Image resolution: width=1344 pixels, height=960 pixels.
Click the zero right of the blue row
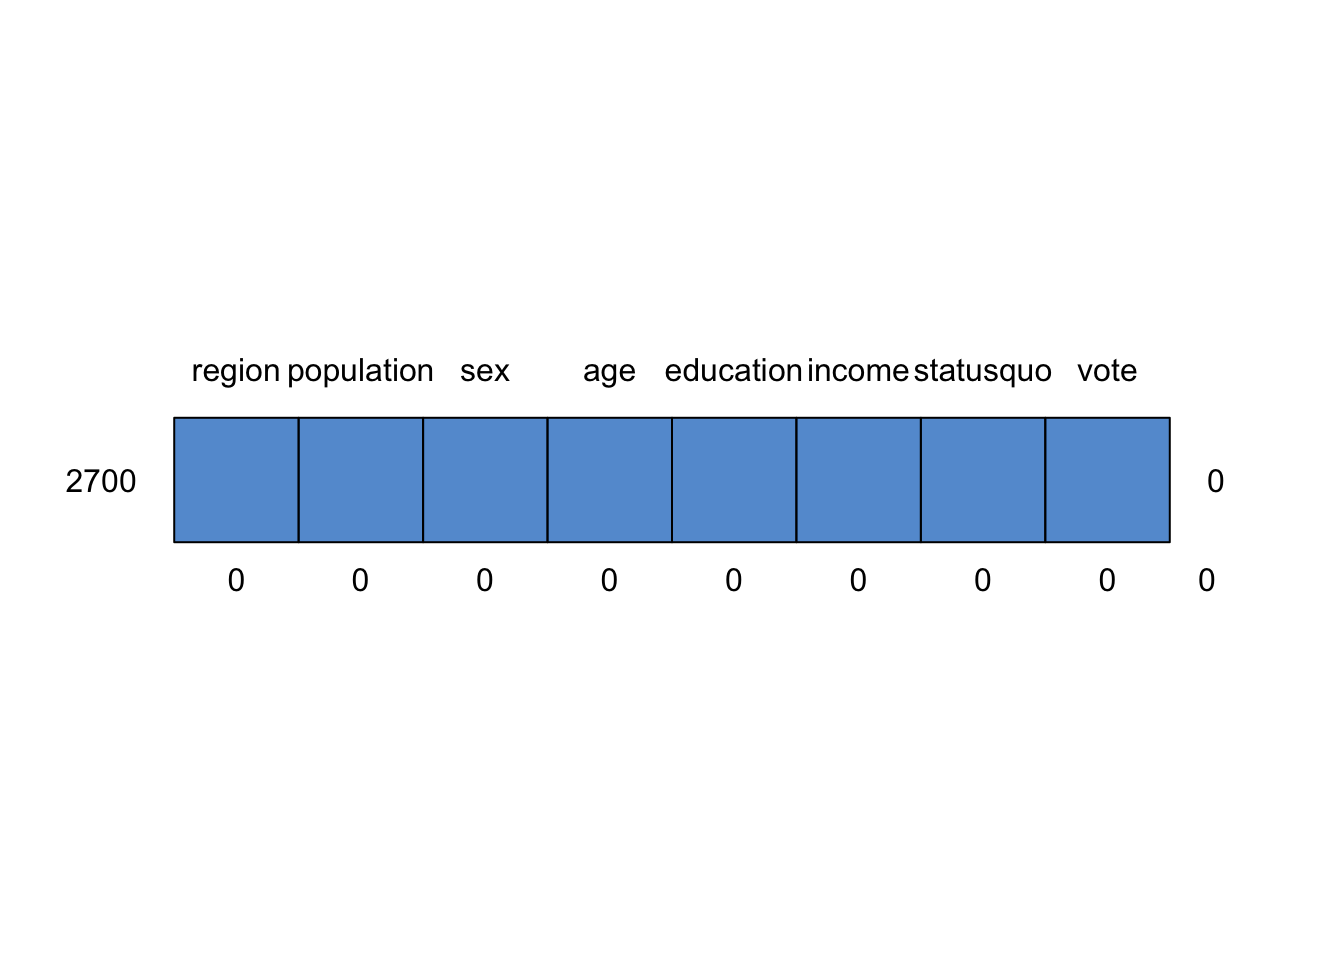[x=1215, y=482]
